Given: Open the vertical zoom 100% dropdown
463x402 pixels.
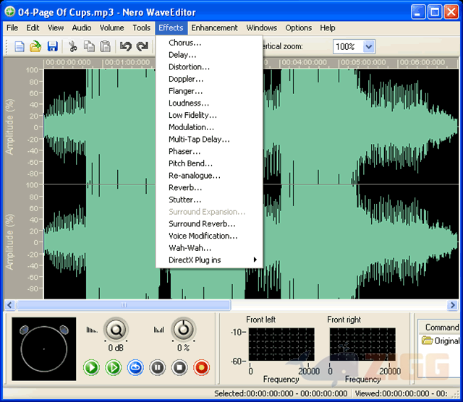Looking at the screenshot, I should coord(368,47).
